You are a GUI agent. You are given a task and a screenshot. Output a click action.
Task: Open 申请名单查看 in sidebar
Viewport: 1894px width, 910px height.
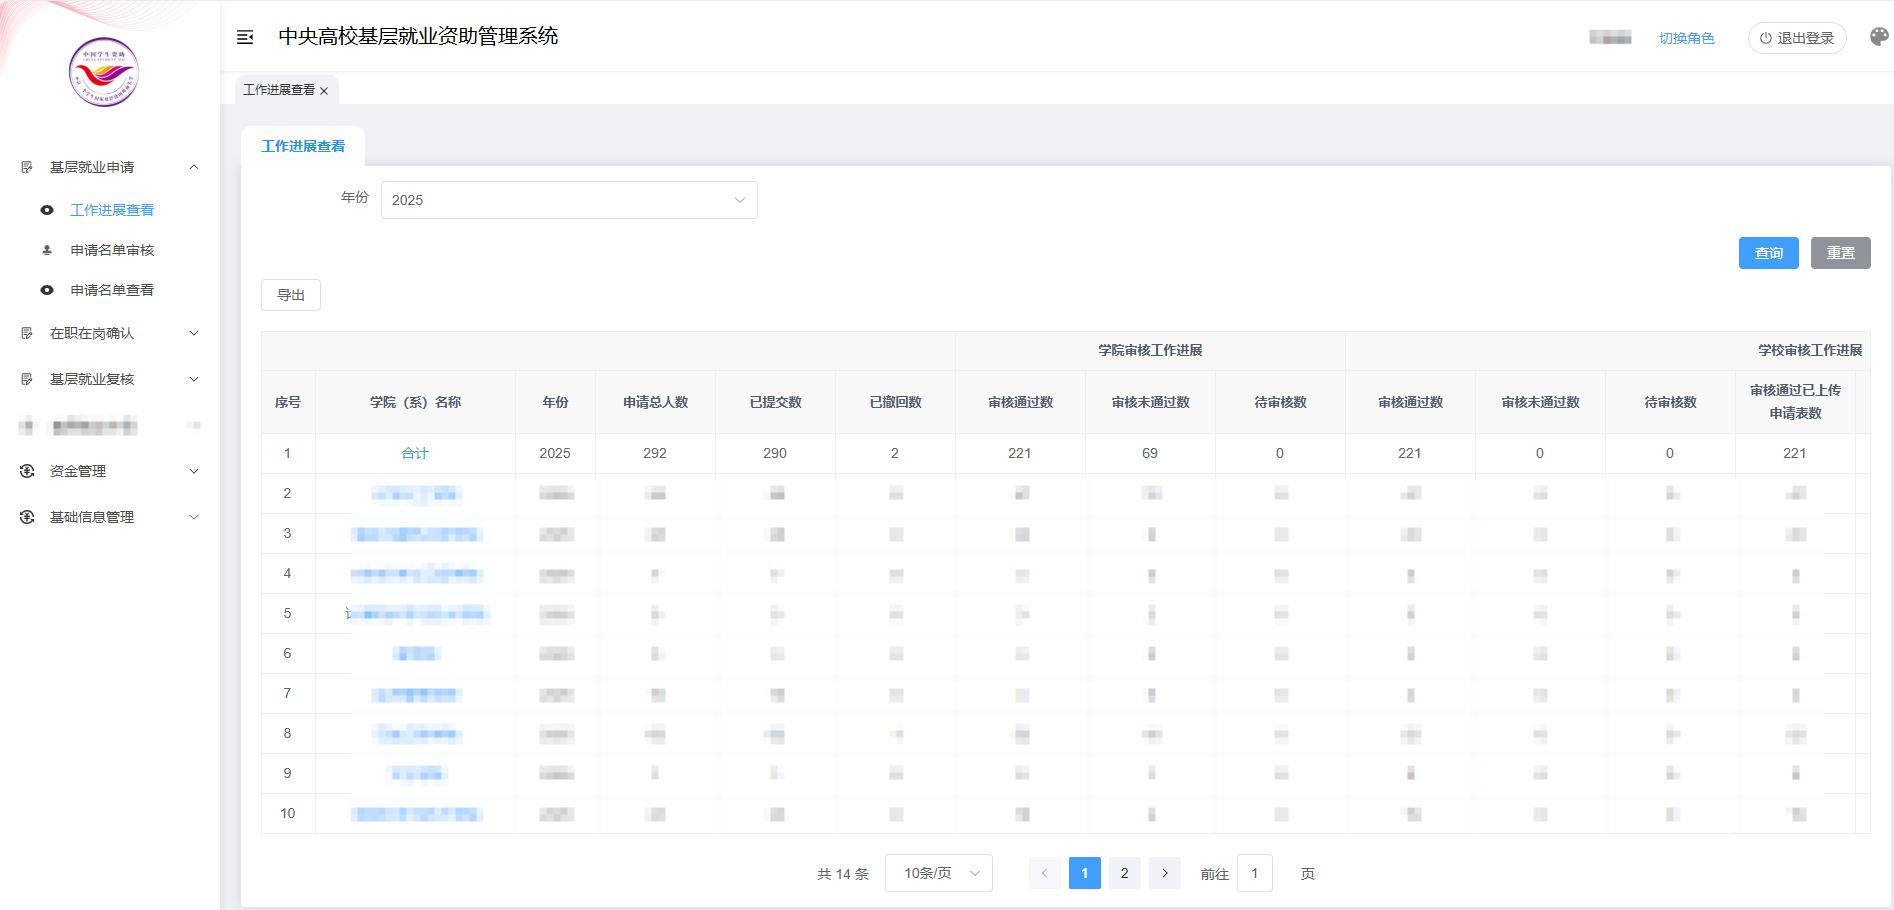(112, 290)
